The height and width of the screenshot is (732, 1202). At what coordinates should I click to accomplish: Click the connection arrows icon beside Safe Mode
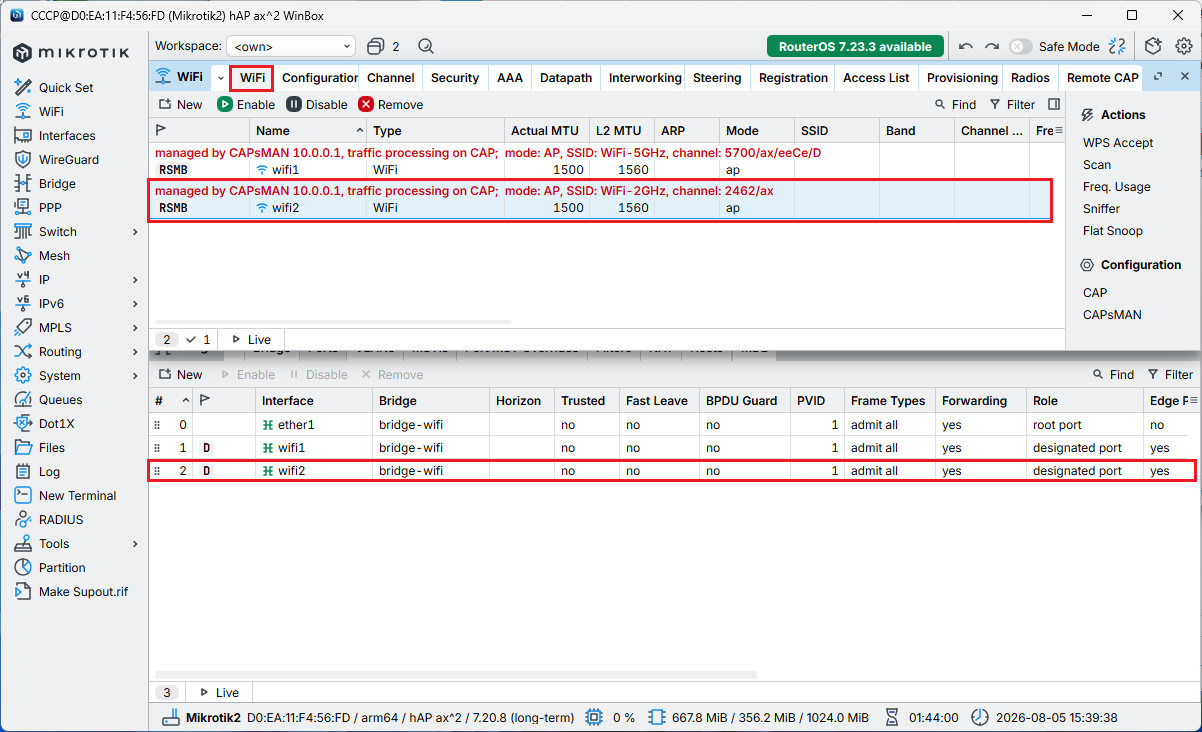[x=1117, y=46]
